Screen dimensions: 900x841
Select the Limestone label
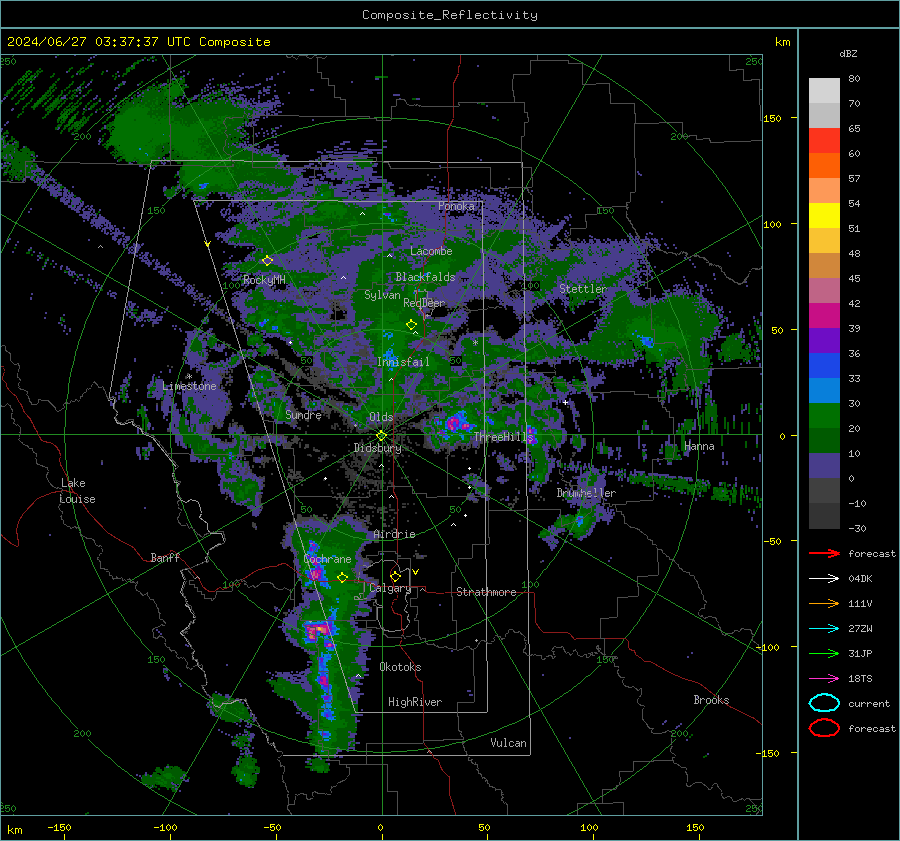pos(189,386)
